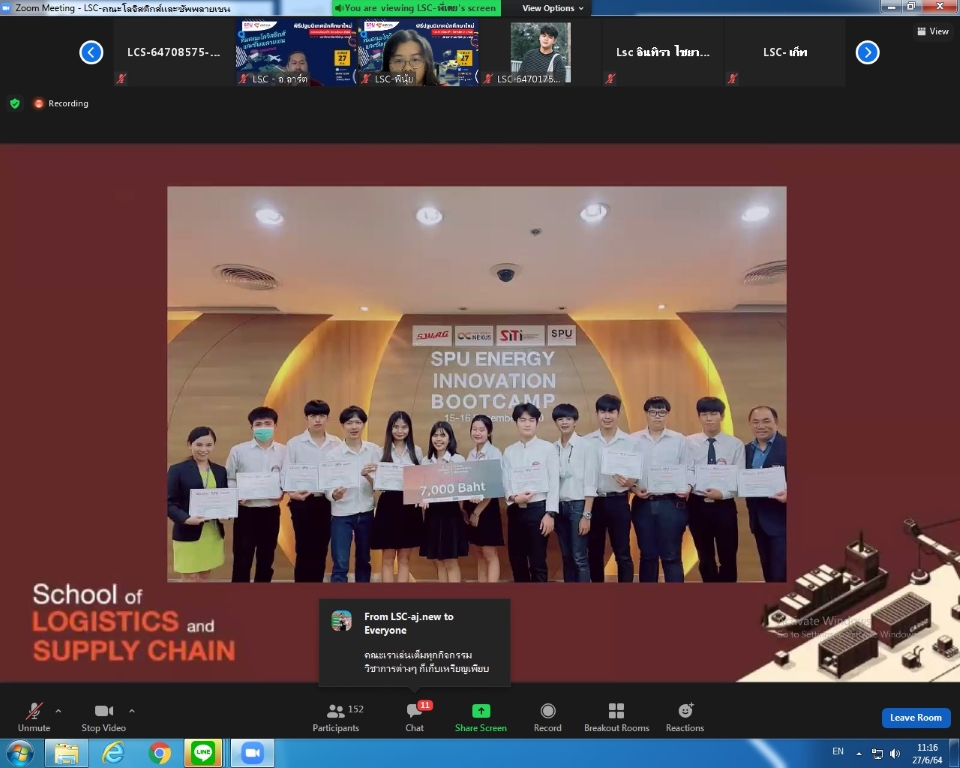Open chat message preview from LSC-aj.new
The width and height of the screenshot is (960, 768).
[414, 642]
